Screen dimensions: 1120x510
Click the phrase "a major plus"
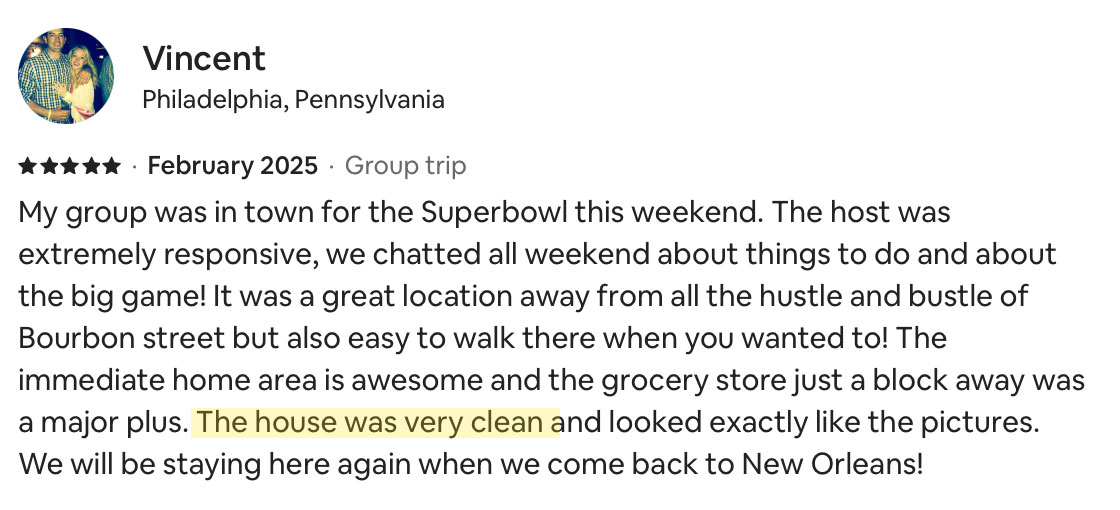[x=100, y=423]
